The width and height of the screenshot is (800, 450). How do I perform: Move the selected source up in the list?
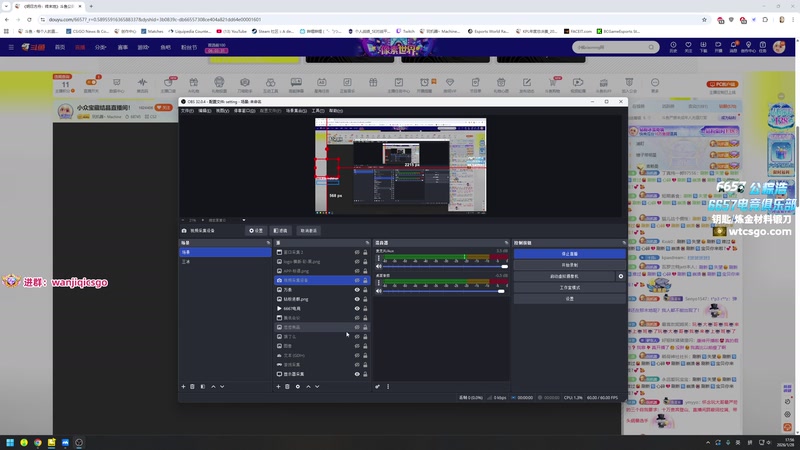(308, 387)
